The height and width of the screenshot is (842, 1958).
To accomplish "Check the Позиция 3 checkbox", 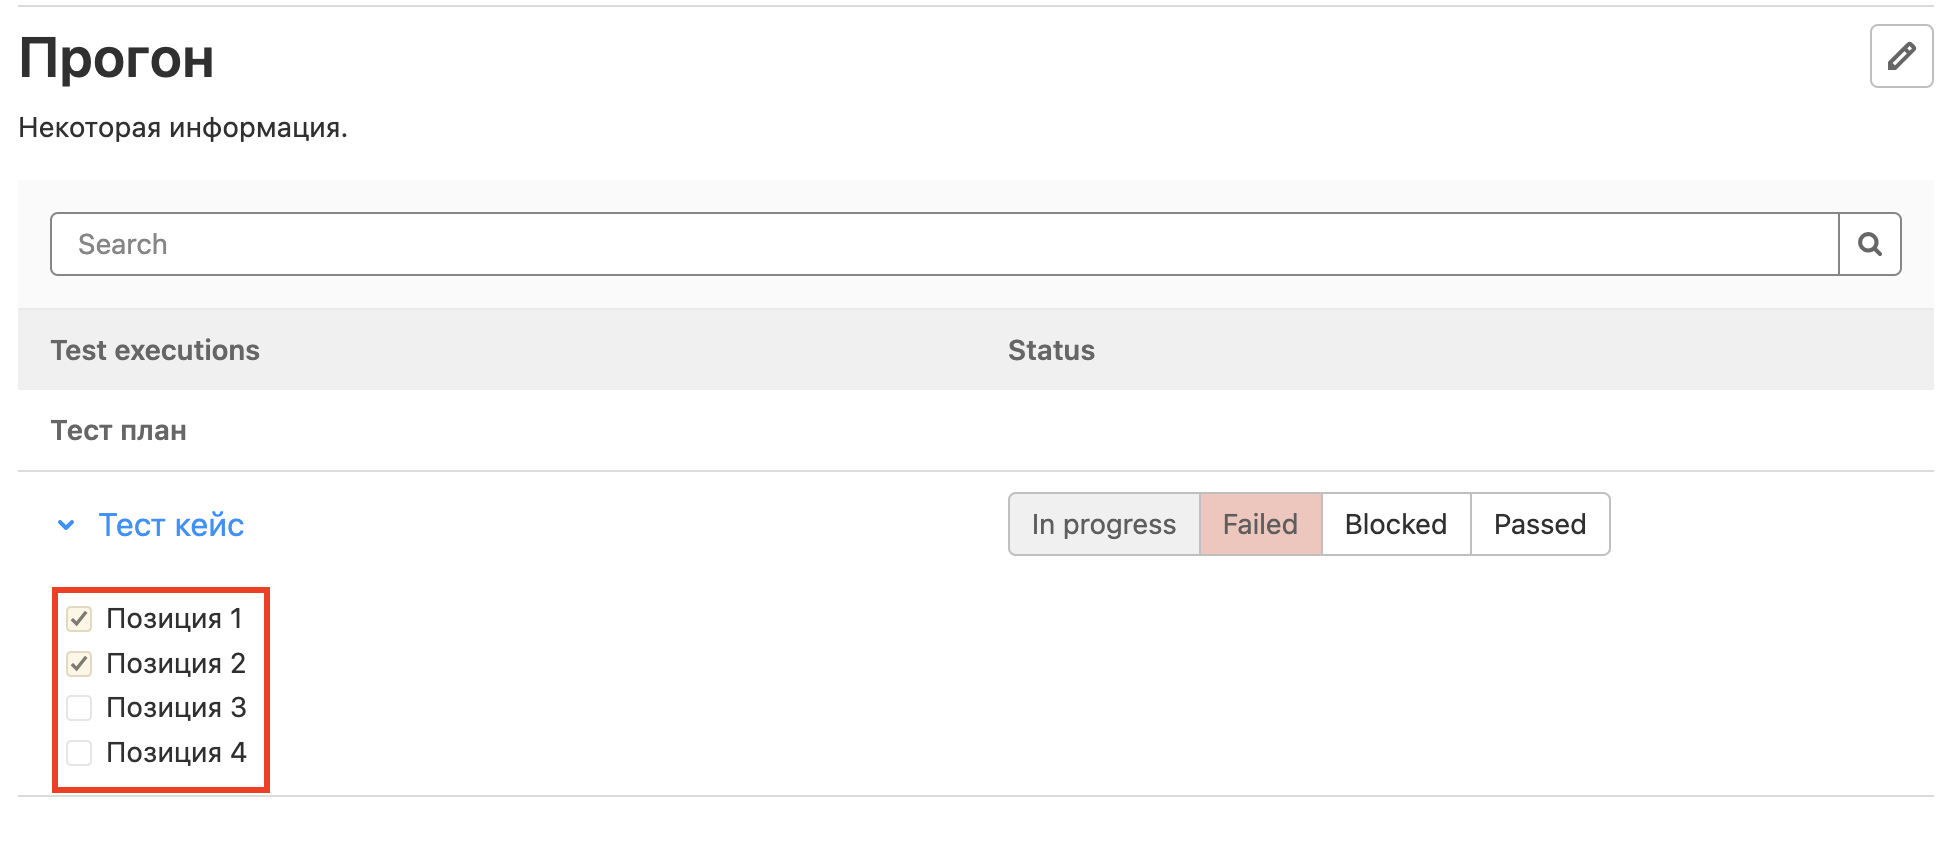I will coord(79,708).
